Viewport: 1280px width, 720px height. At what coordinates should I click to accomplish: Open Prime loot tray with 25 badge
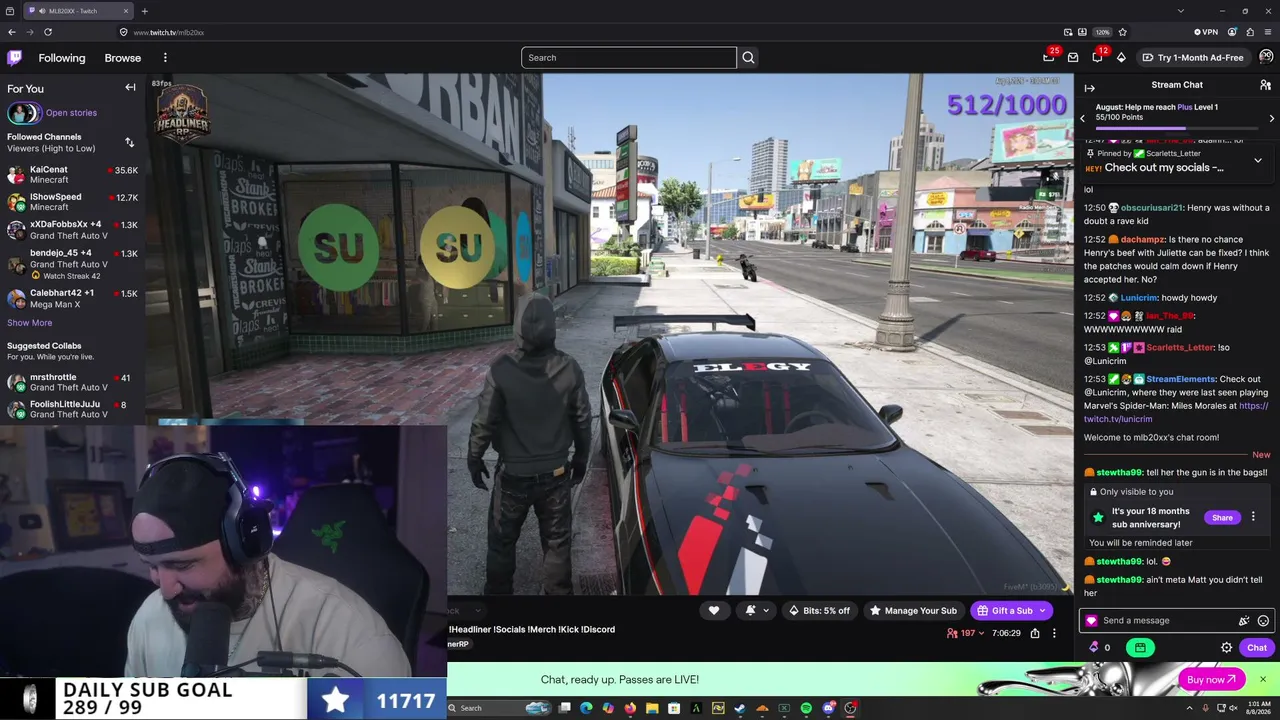tap(1049, 58)
